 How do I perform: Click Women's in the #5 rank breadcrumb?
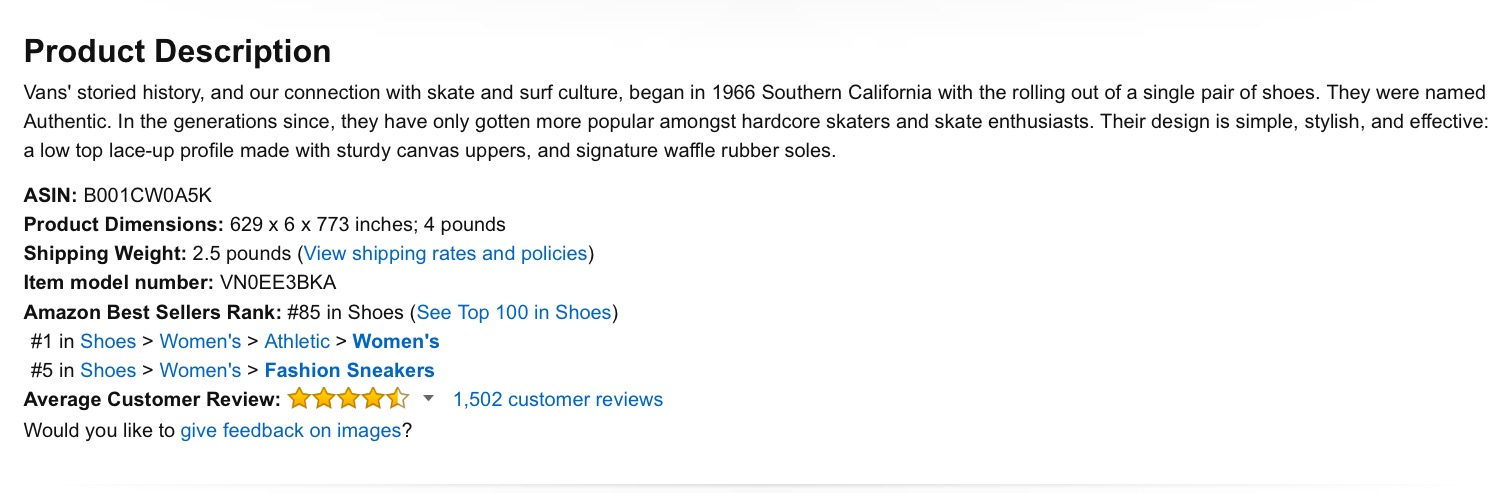pyautogui.click(x=200, y=370)
